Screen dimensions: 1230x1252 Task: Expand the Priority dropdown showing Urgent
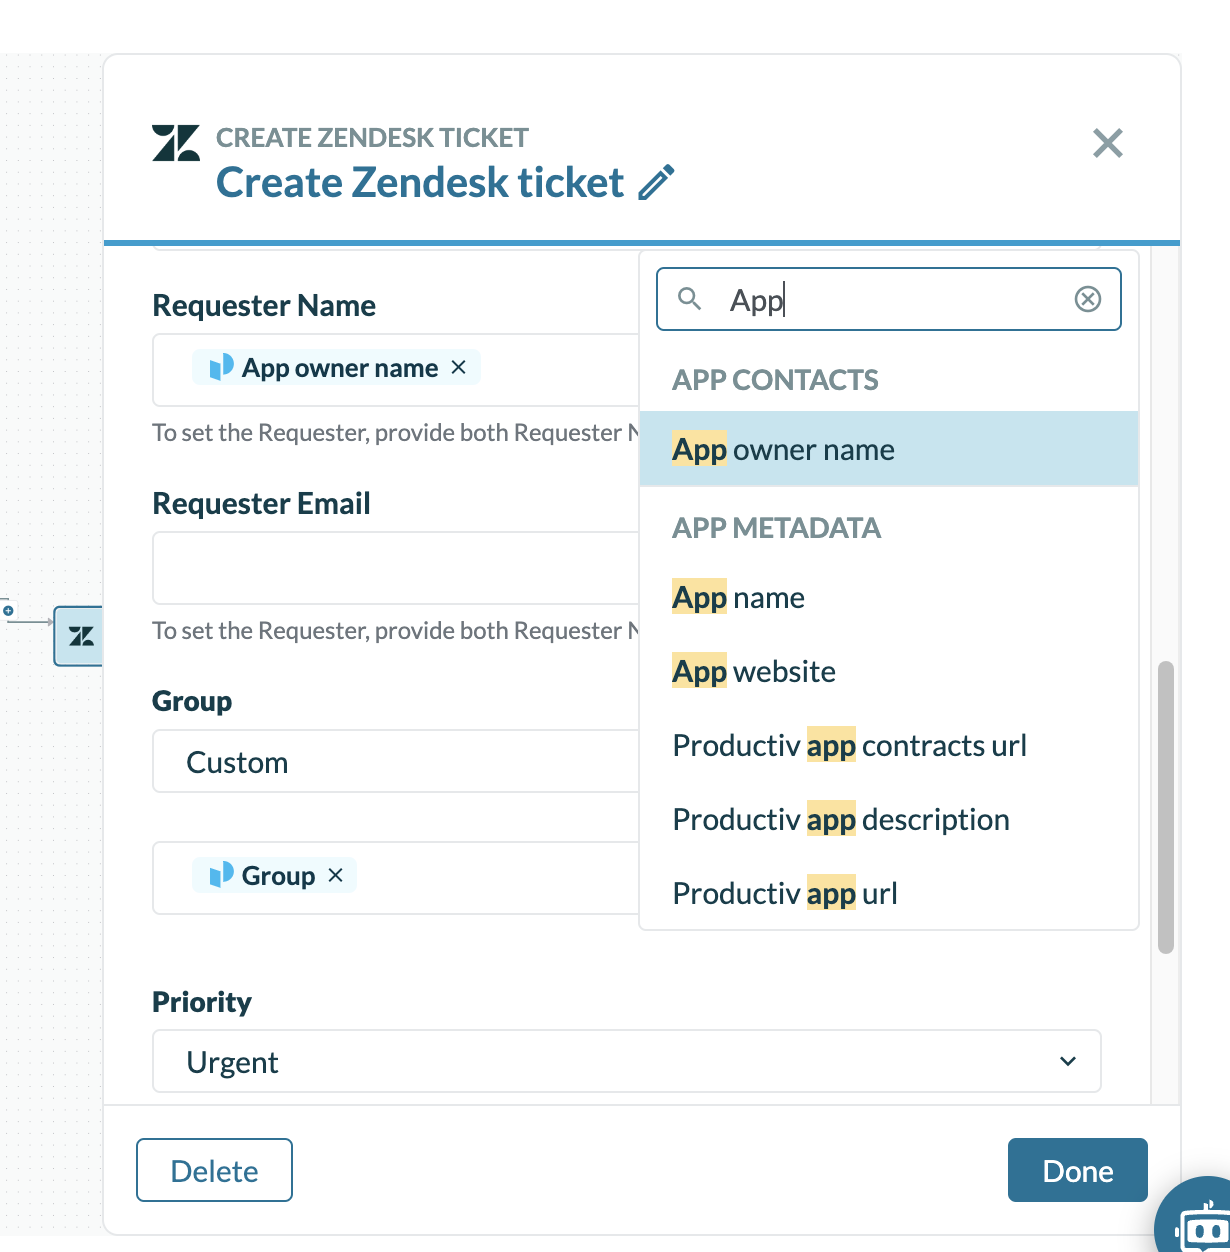(626, 1061)
